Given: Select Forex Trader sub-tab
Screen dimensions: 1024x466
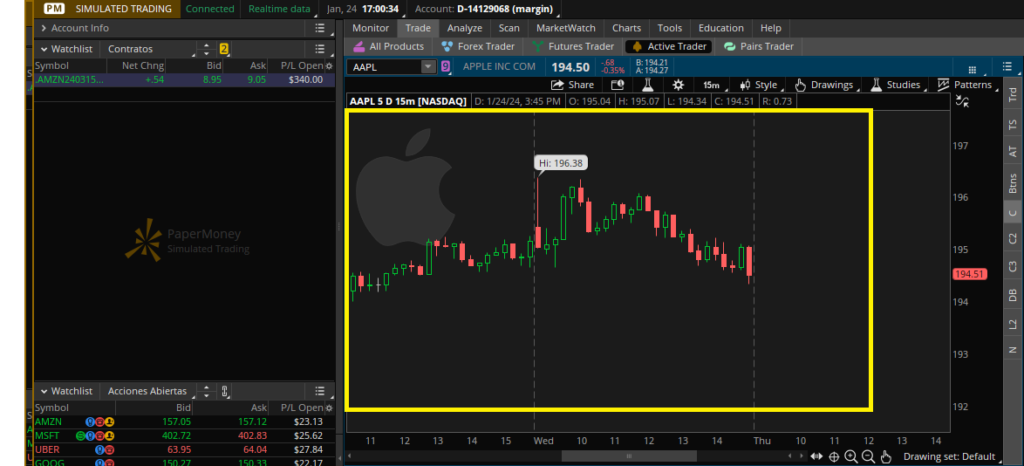Looking at the screenshot, I should point(478,46).
